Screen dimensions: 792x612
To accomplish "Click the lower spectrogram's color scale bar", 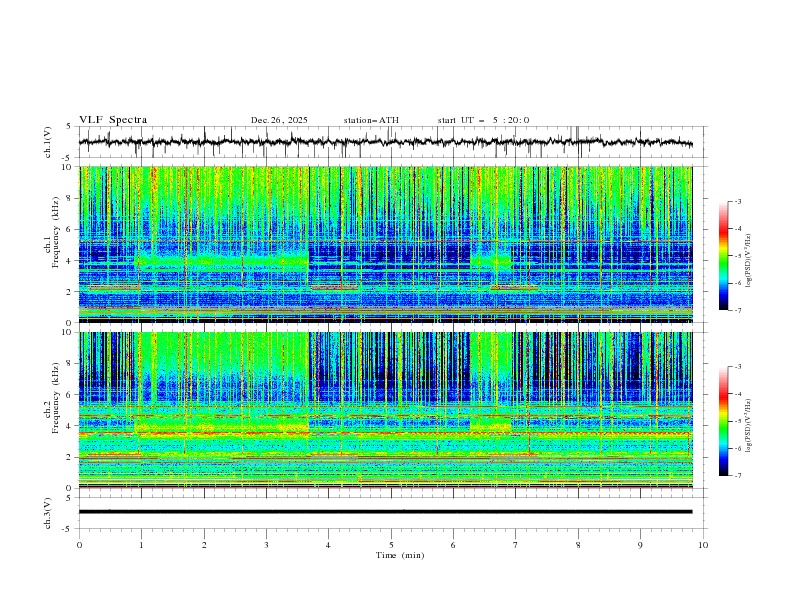I will (x=723, y=421).
